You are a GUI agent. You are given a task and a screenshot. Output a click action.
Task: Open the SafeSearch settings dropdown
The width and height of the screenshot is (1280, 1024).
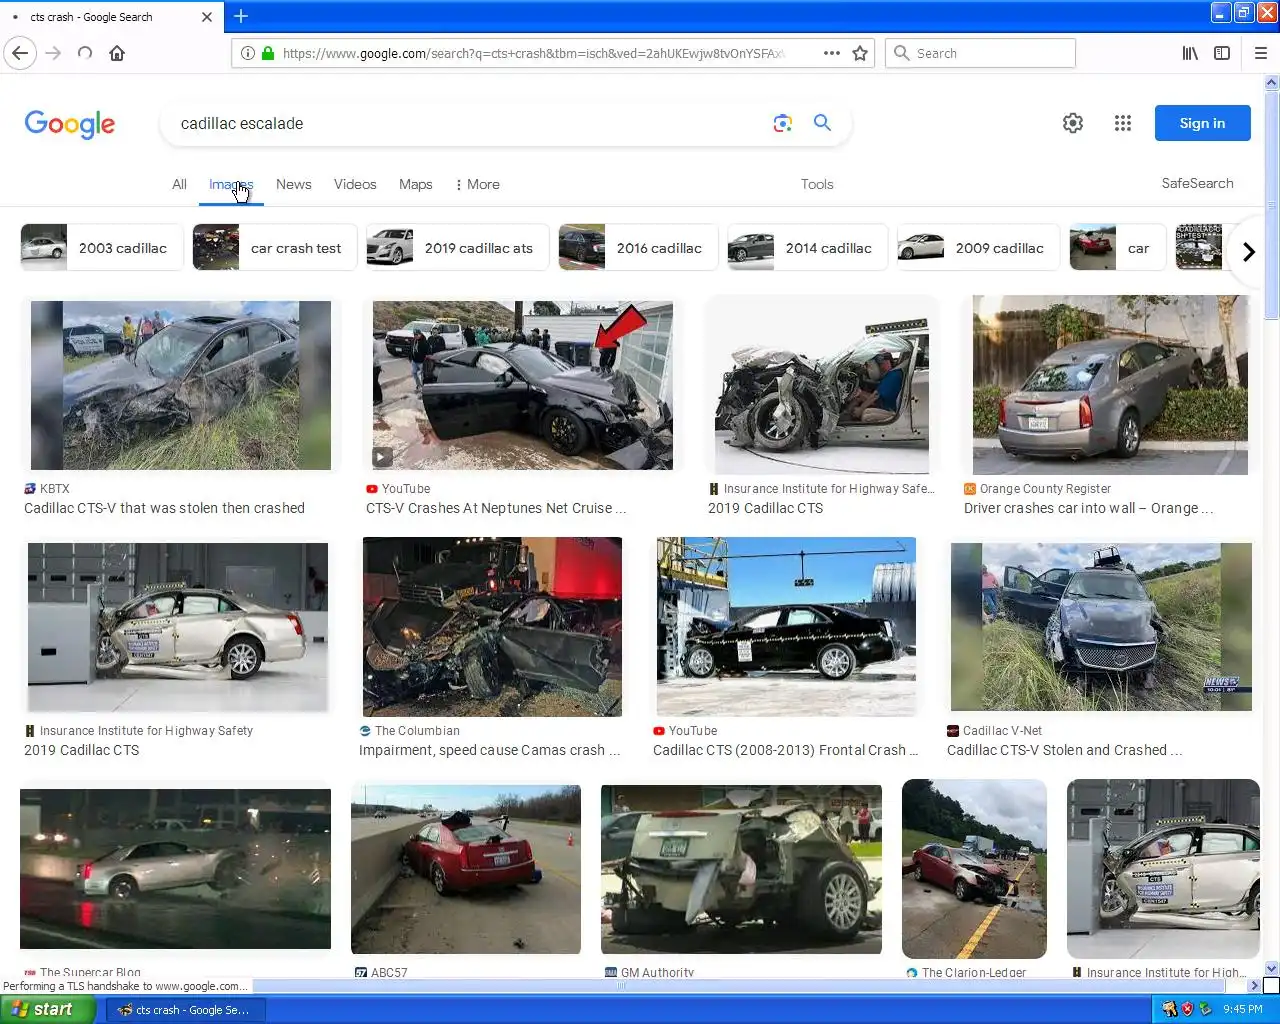coord(1197,183)
